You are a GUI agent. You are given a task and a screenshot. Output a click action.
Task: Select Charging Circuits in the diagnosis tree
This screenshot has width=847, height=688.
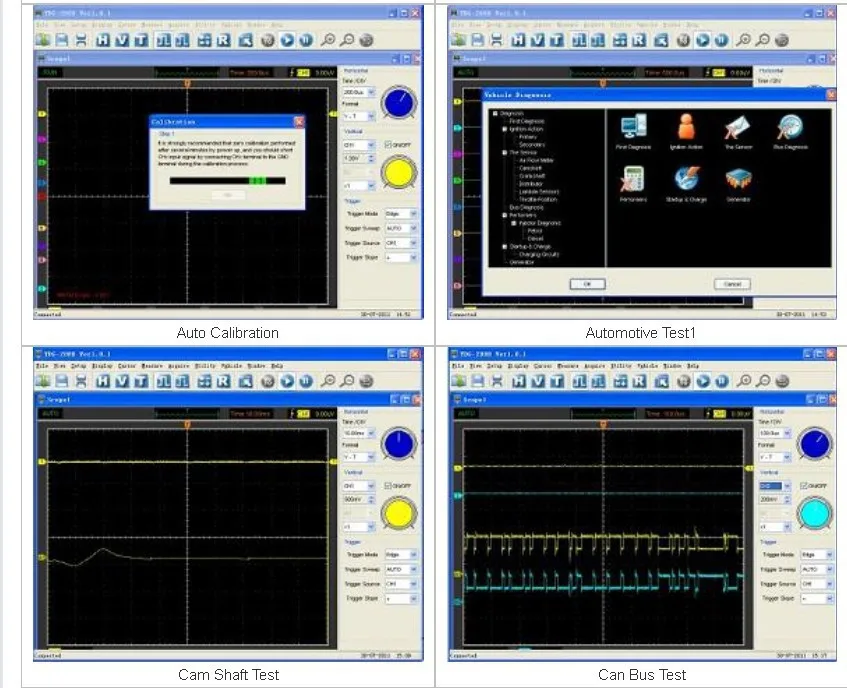coord(539,254)
